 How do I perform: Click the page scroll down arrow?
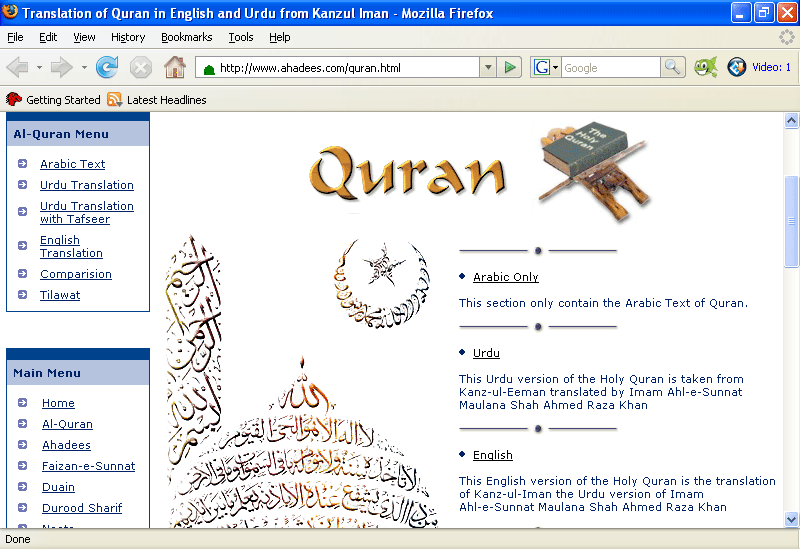(x=791, y=519)
